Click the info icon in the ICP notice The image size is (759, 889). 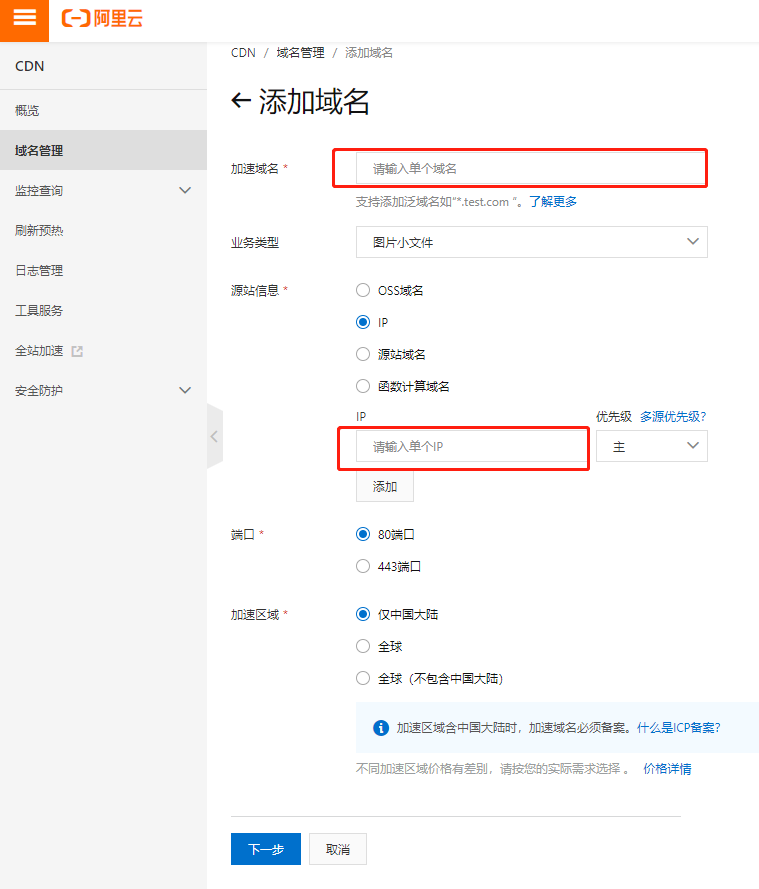coord(380,728)
